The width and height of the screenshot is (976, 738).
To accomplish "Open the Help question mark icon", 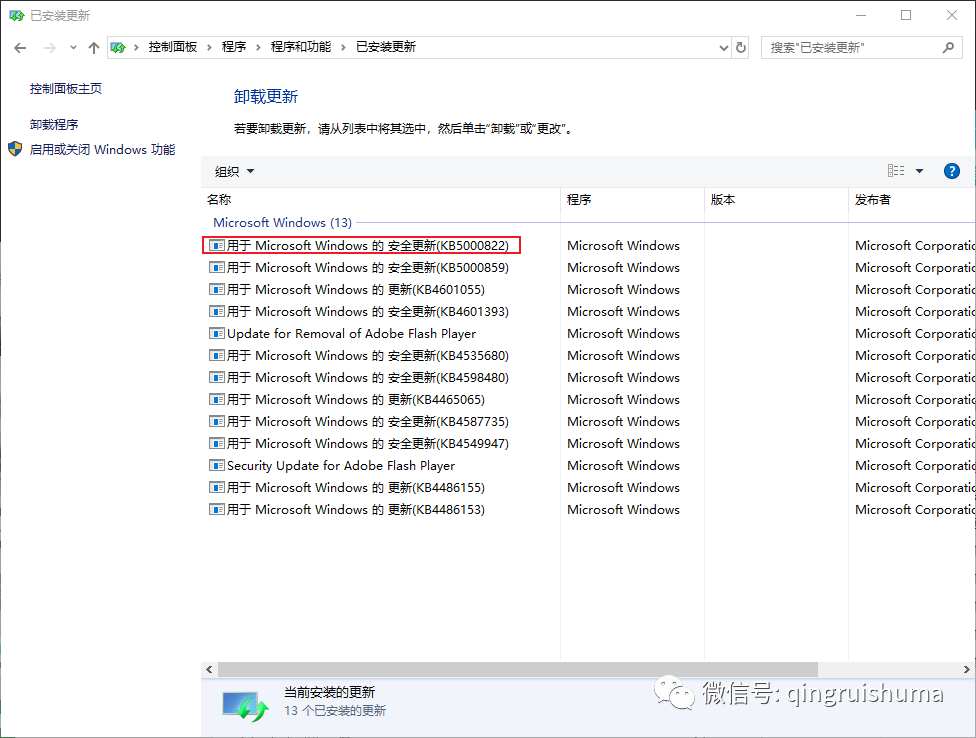I will point(951,170).
